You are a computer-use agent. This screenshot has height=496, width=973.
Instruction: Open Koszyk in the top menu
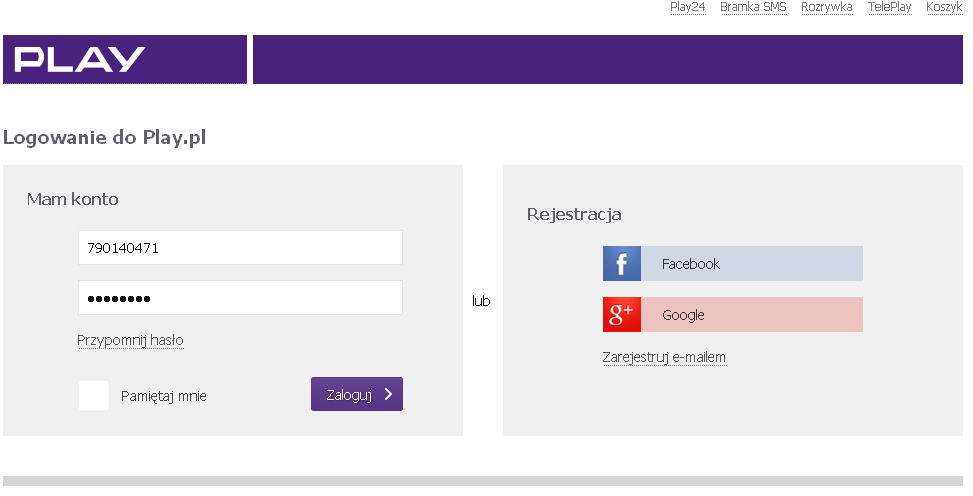944,7
